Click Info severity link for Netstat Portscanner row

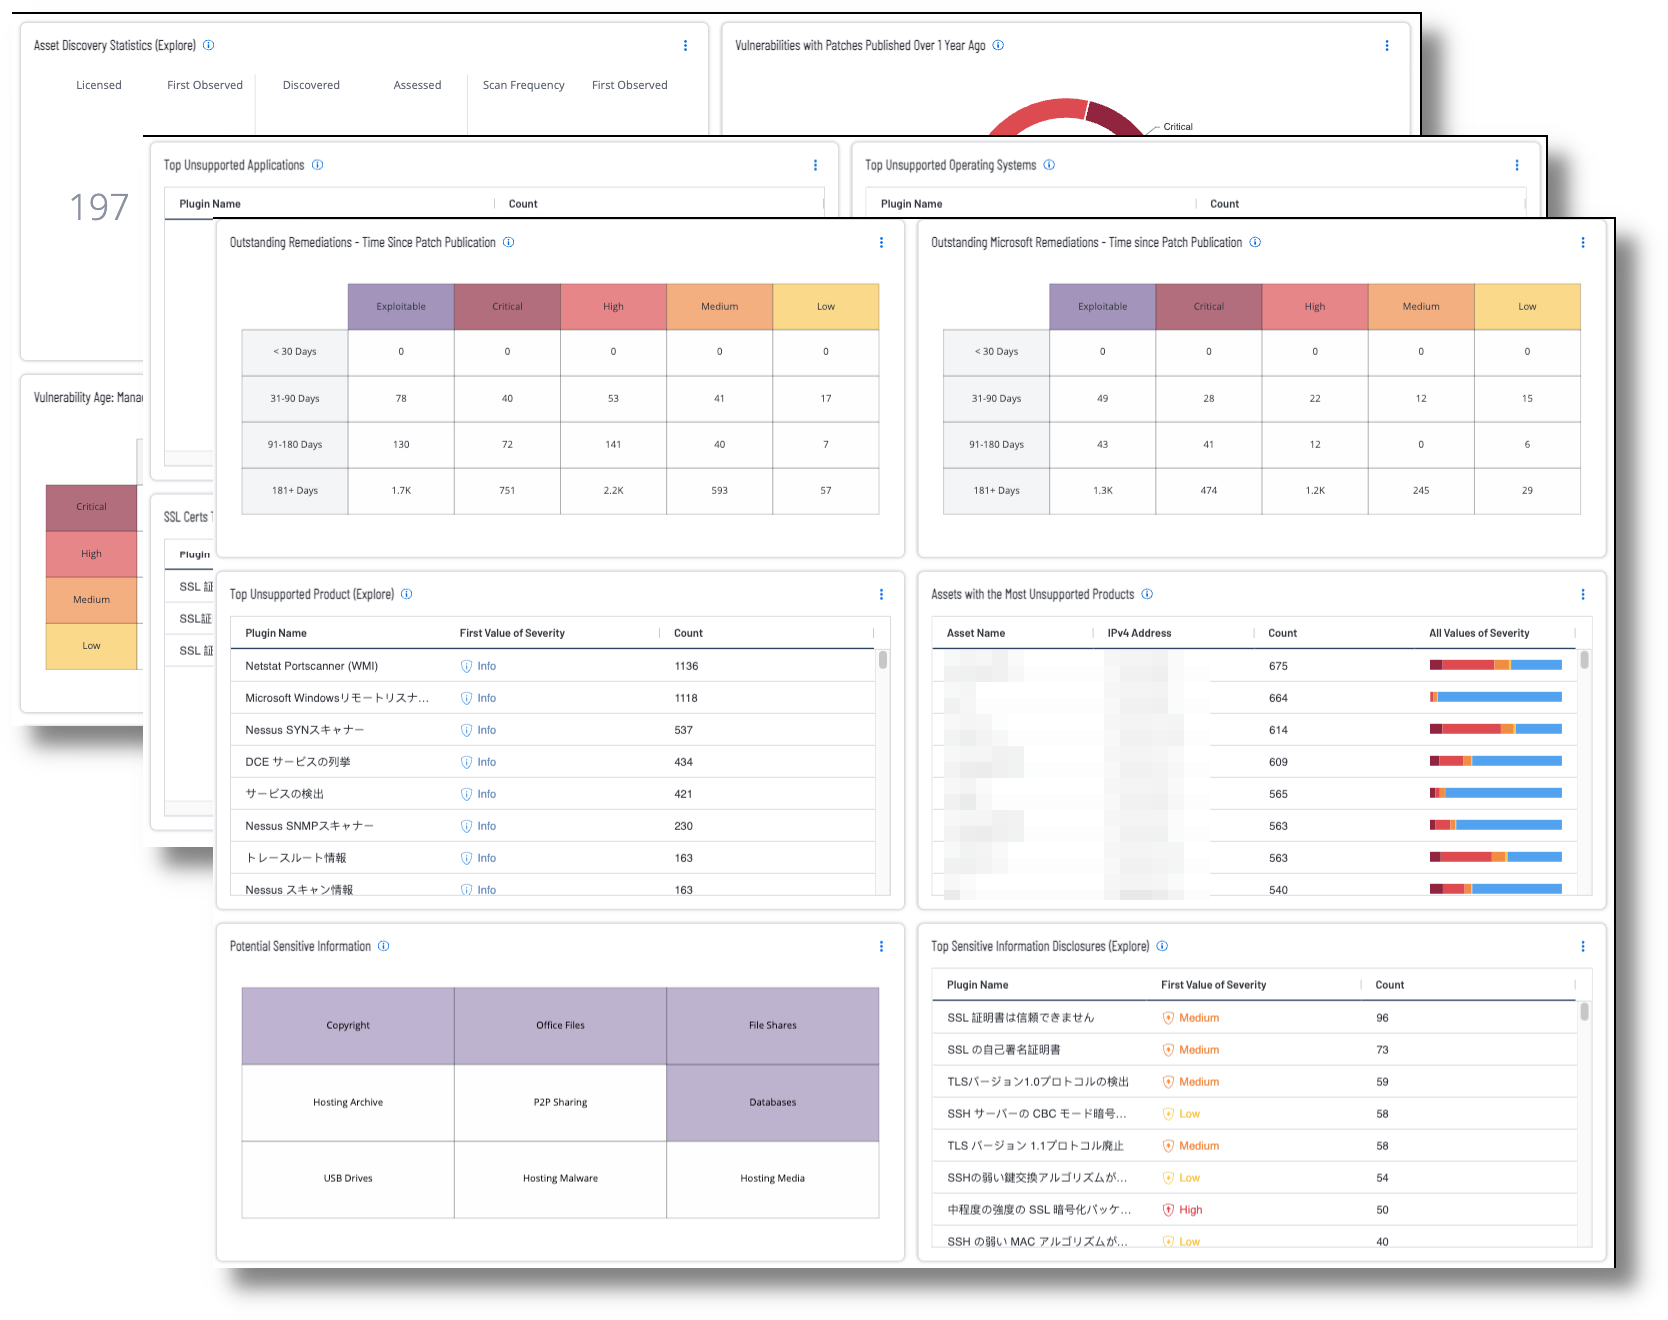click(x=486, y=666)
